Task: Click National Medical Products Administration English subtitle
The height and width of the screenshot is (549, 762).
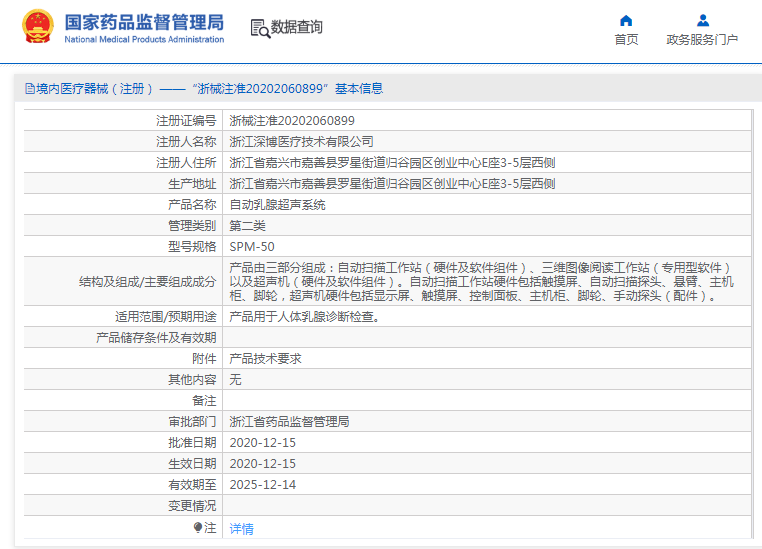Action: pyautogui.click(x=144, y=40)
